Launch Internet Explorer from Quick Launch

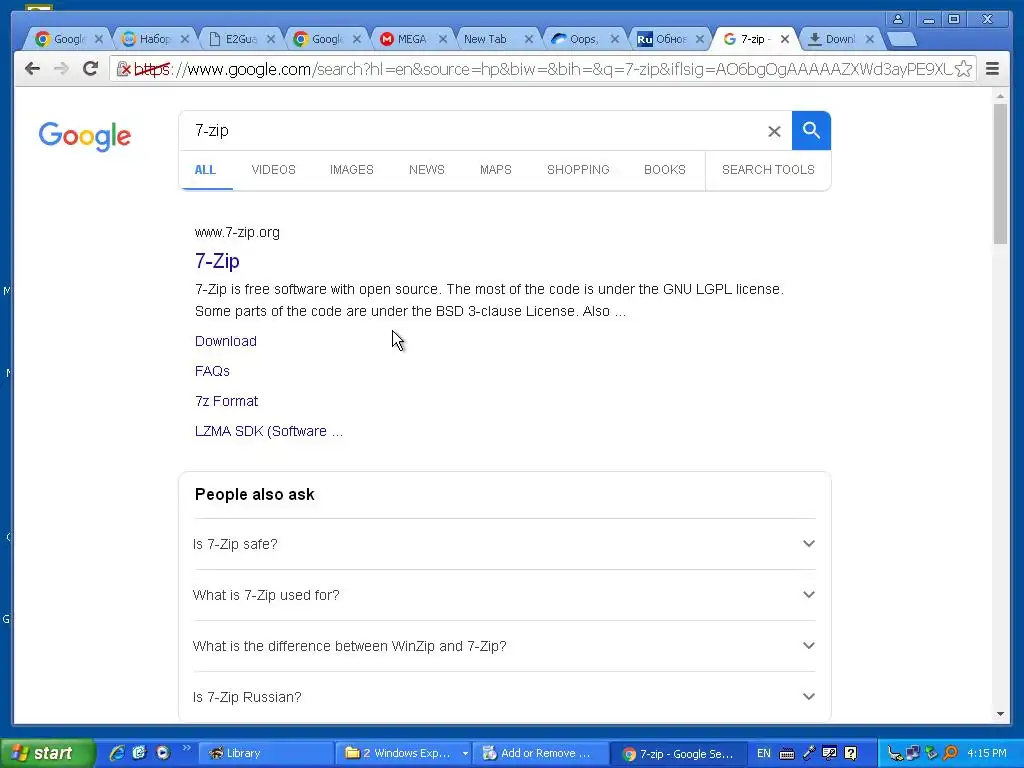coord(117,753)
